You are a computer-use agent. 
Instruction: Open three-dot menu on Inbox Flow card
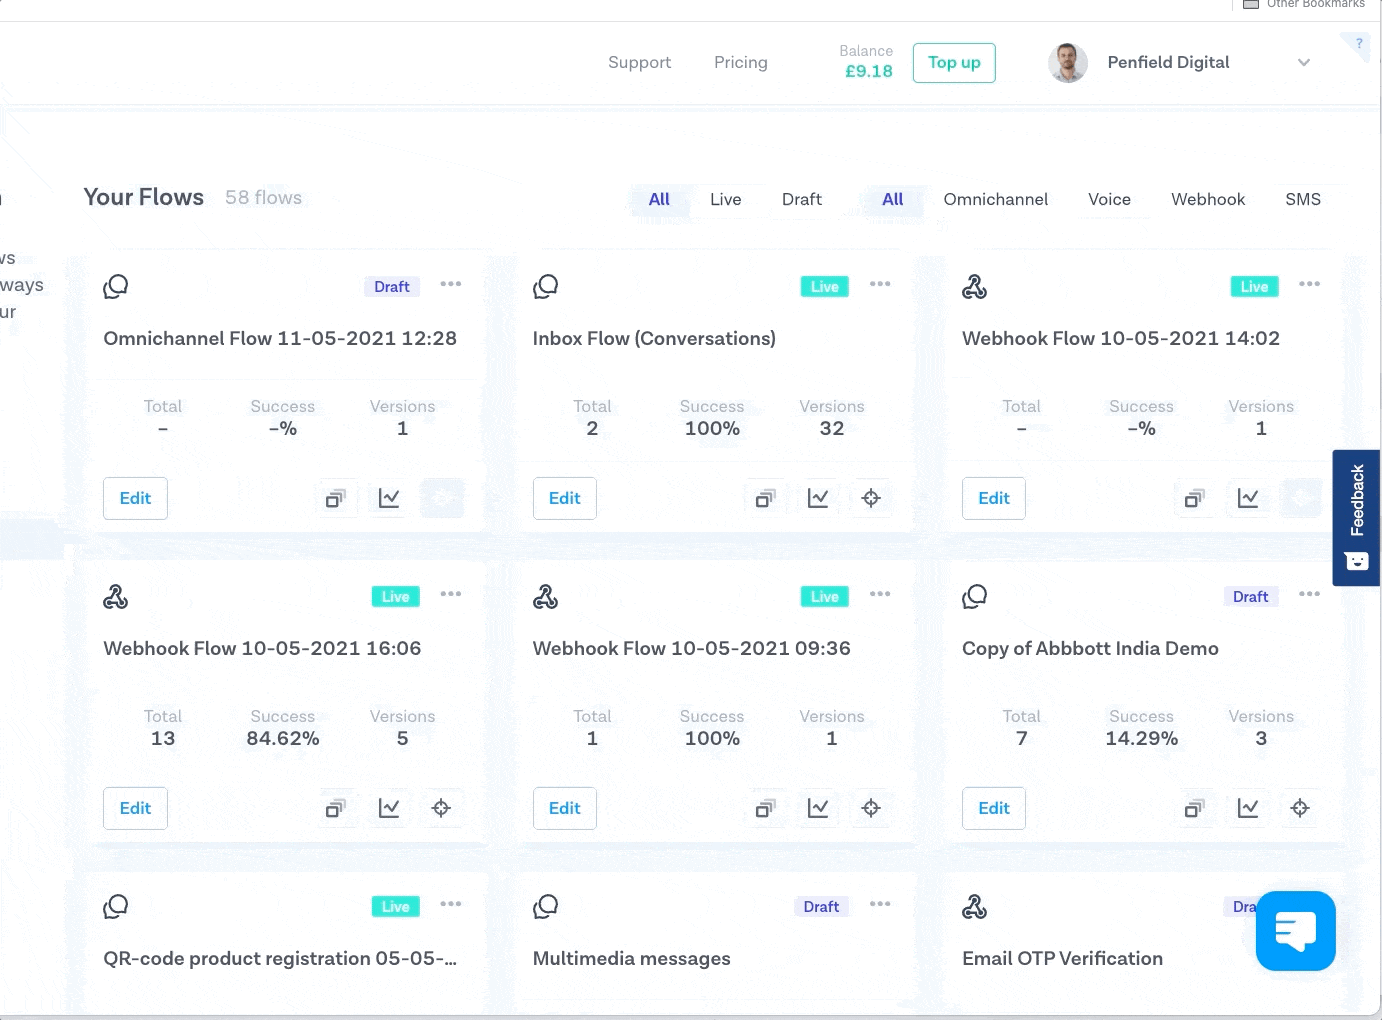point(880,284)
